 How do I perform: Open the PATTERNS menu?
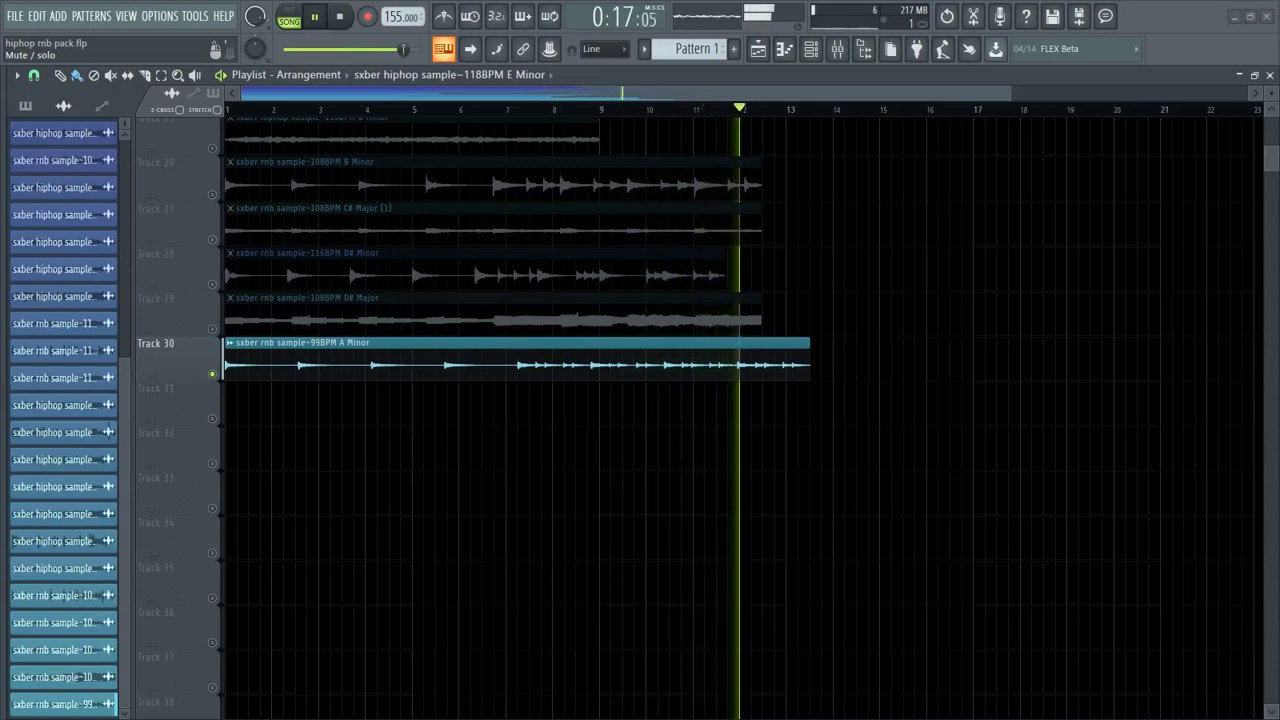(91, 16)
